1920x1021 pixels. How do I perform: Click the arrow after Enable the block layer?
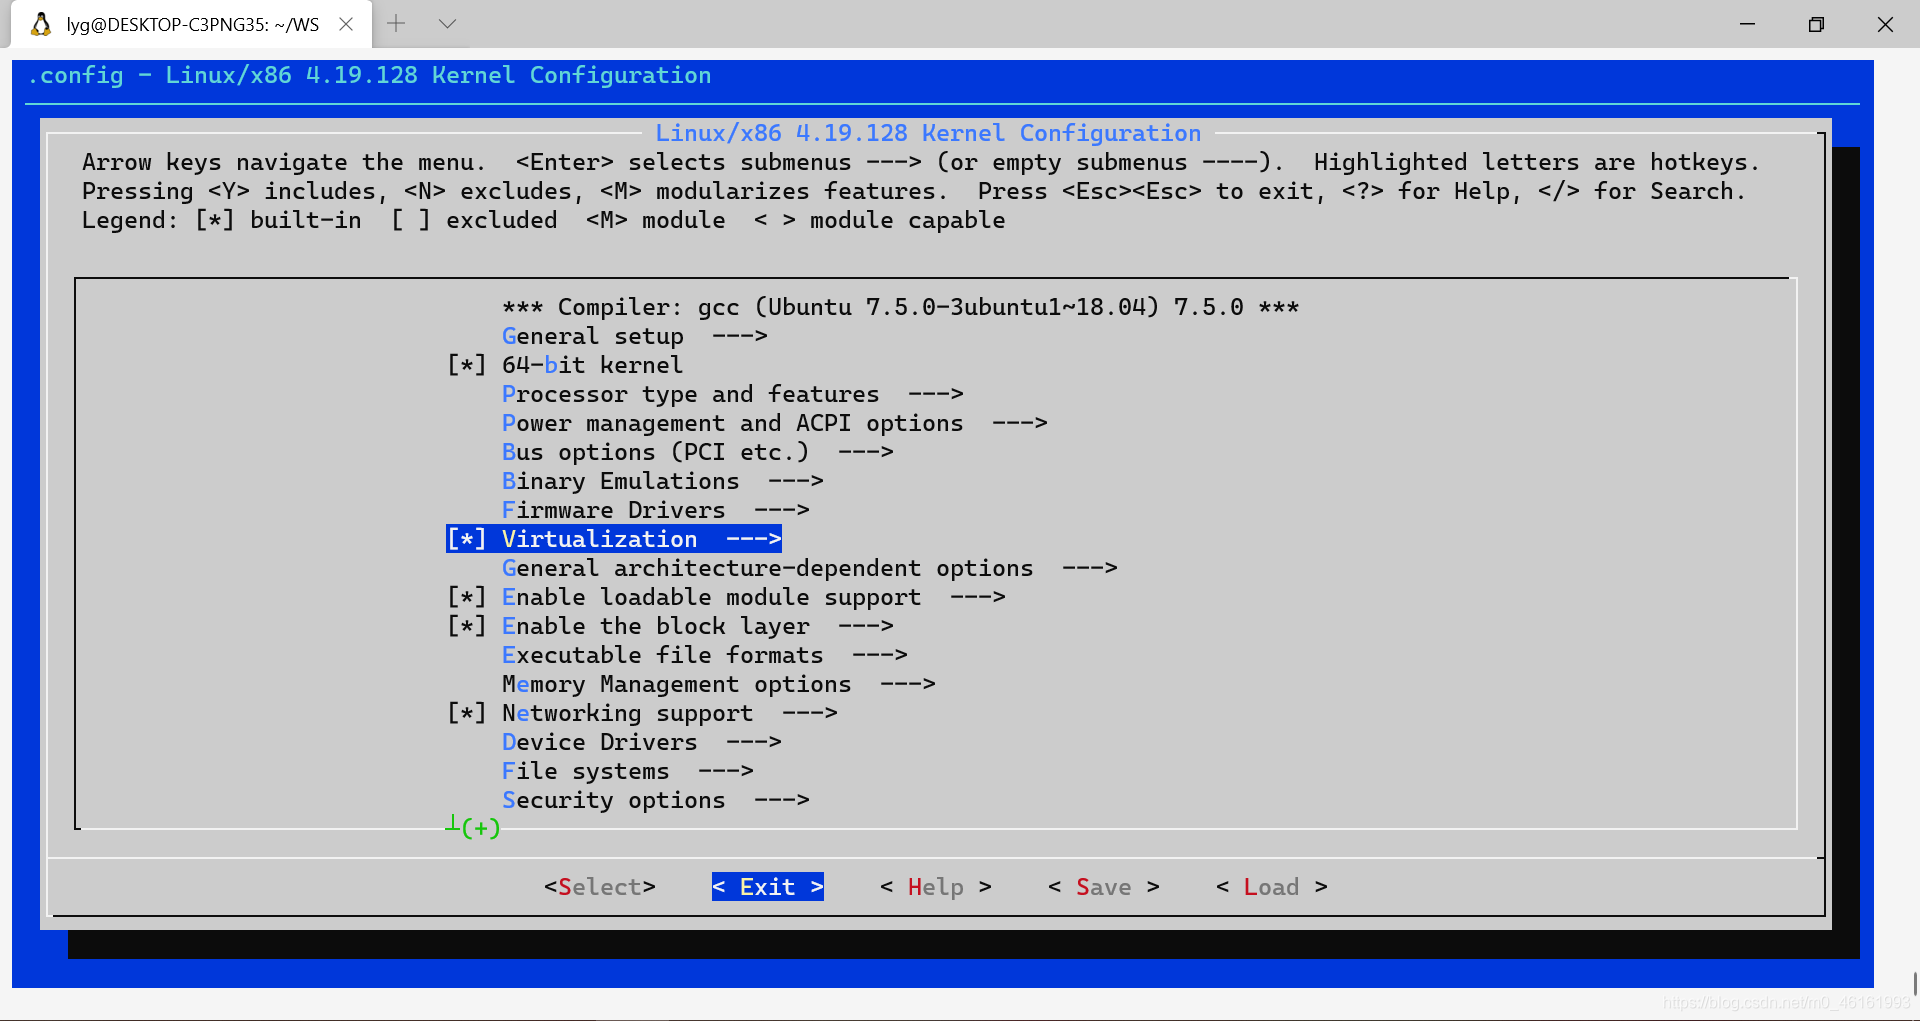click(866, 626)
